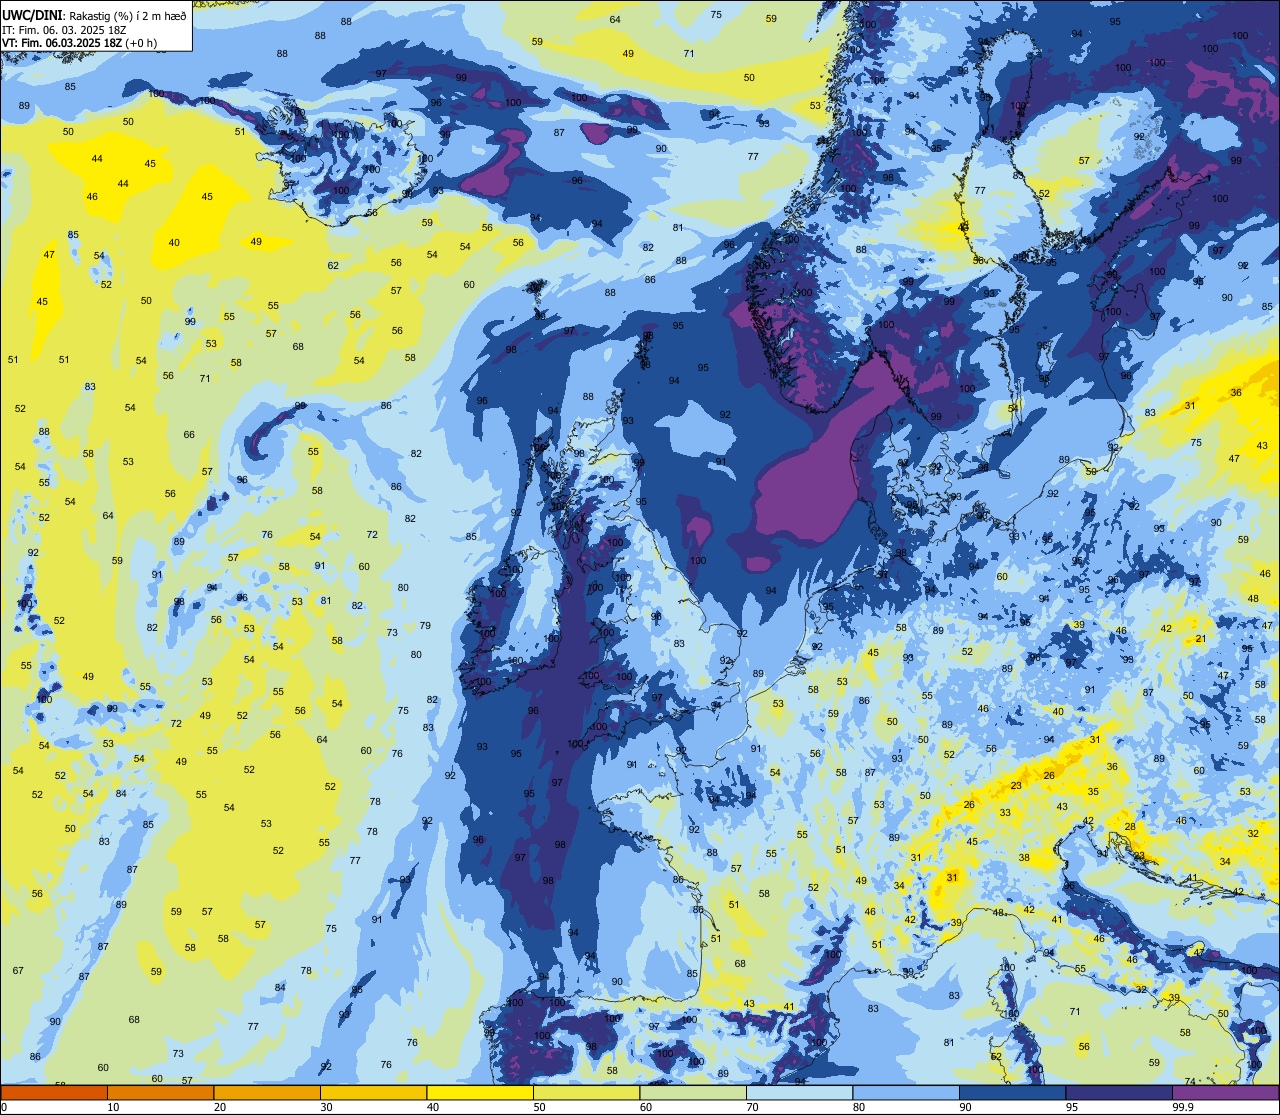Click the humidity value 66 in the Atlantic

(189, 435)
